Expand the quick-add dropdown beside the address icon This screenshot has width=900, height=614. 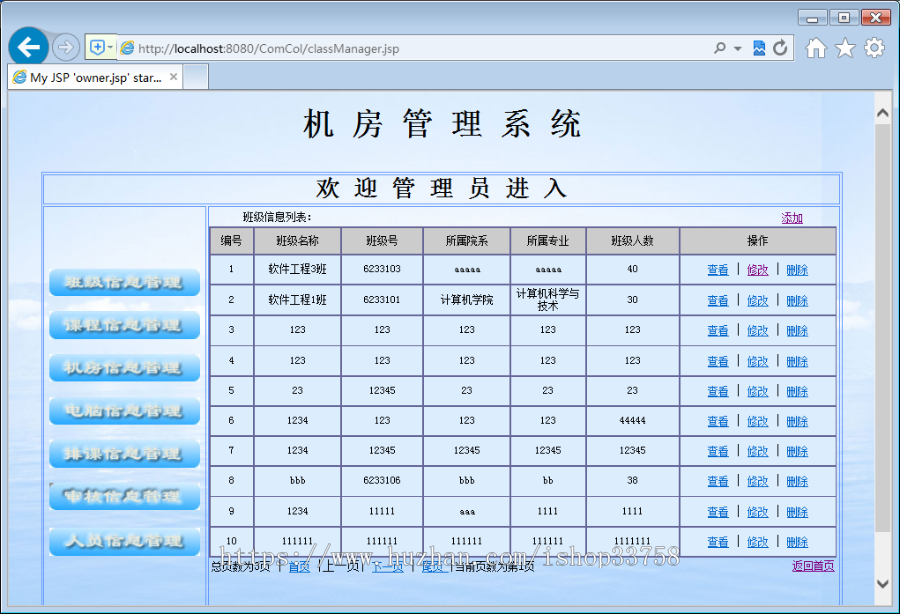pyautogui.click(x=110, y=47)
